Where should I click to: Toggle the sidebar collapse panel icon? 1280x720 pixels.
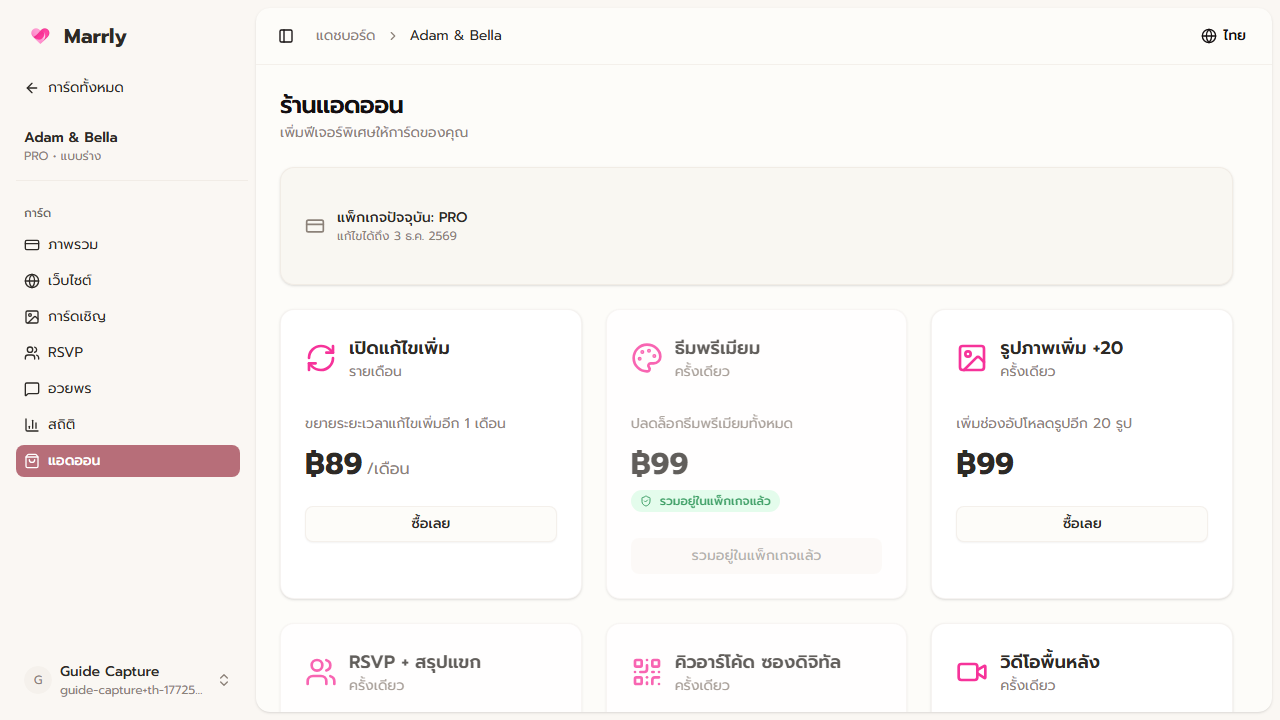click(x=286, y=35)
